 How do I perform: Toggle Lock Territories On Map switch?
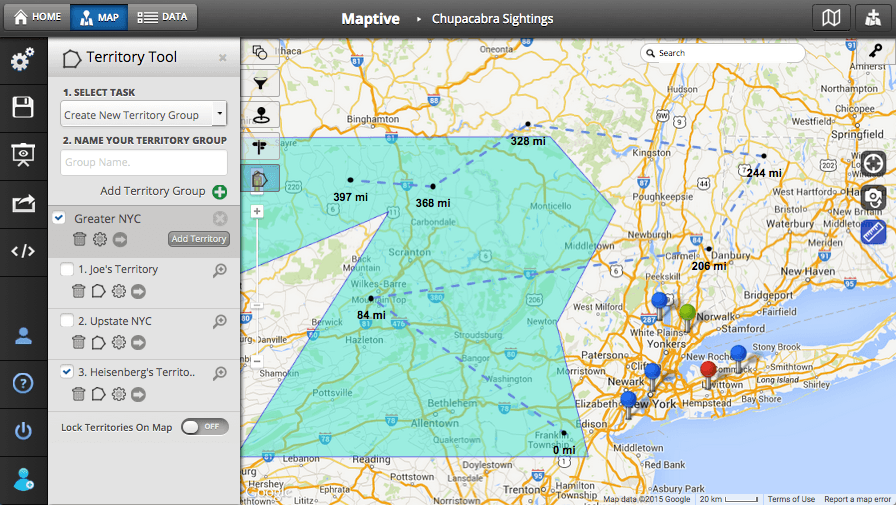click(205, 427)
